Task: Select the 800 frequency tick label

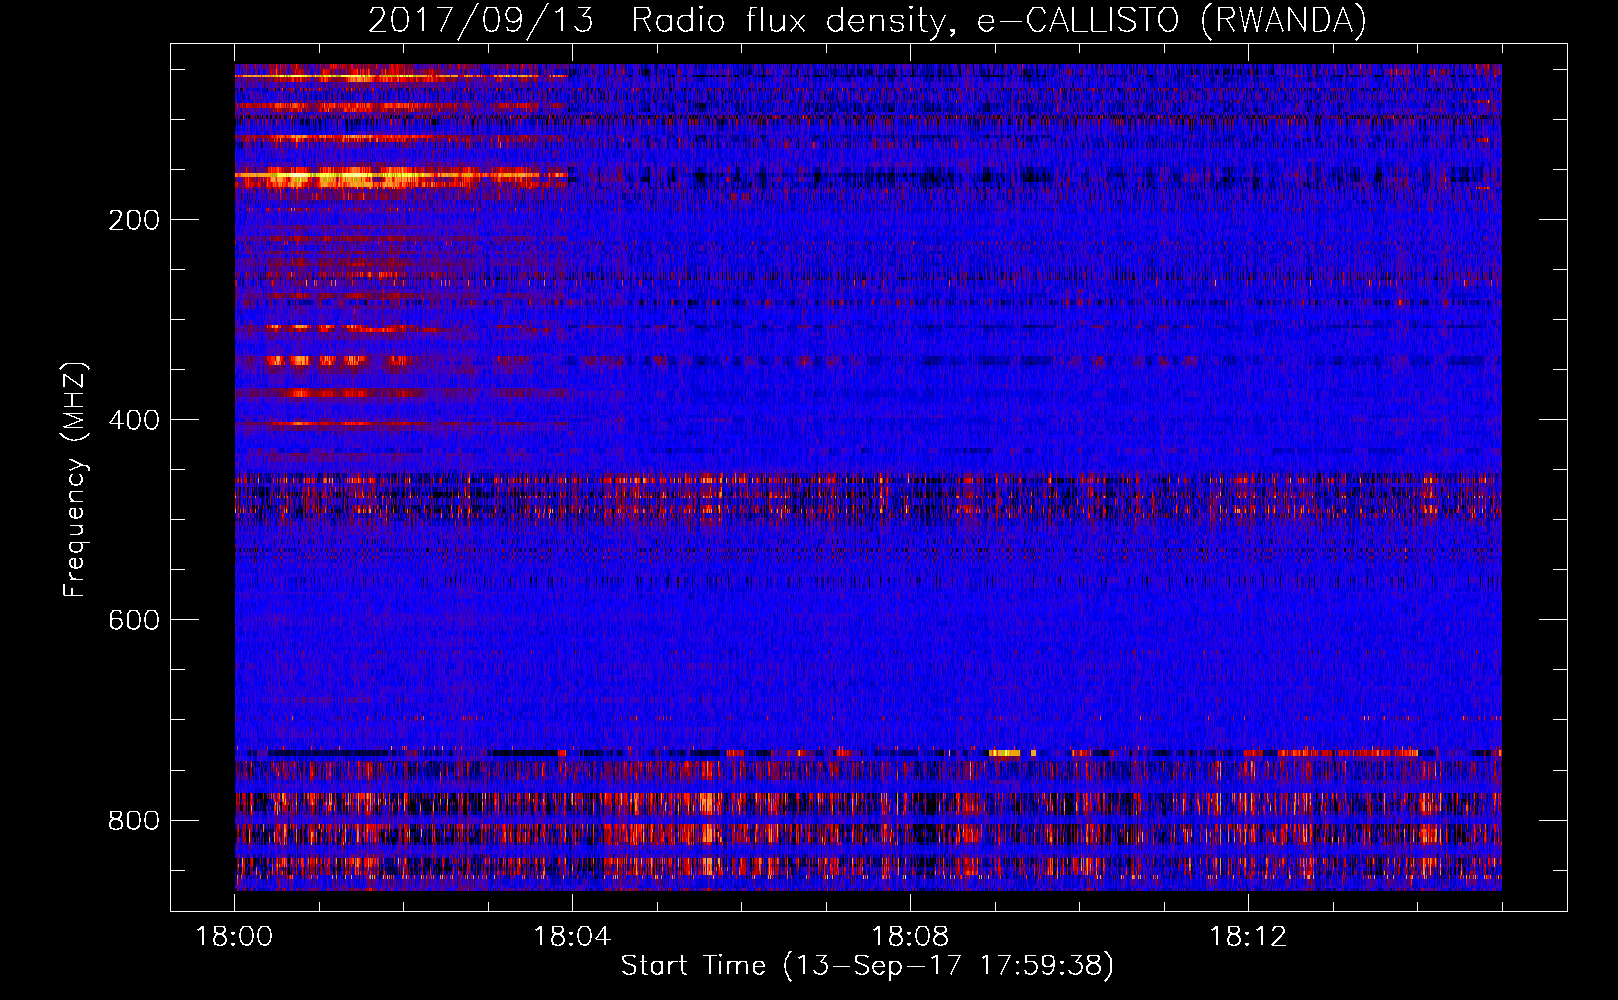Action: (x=134, y=820)
